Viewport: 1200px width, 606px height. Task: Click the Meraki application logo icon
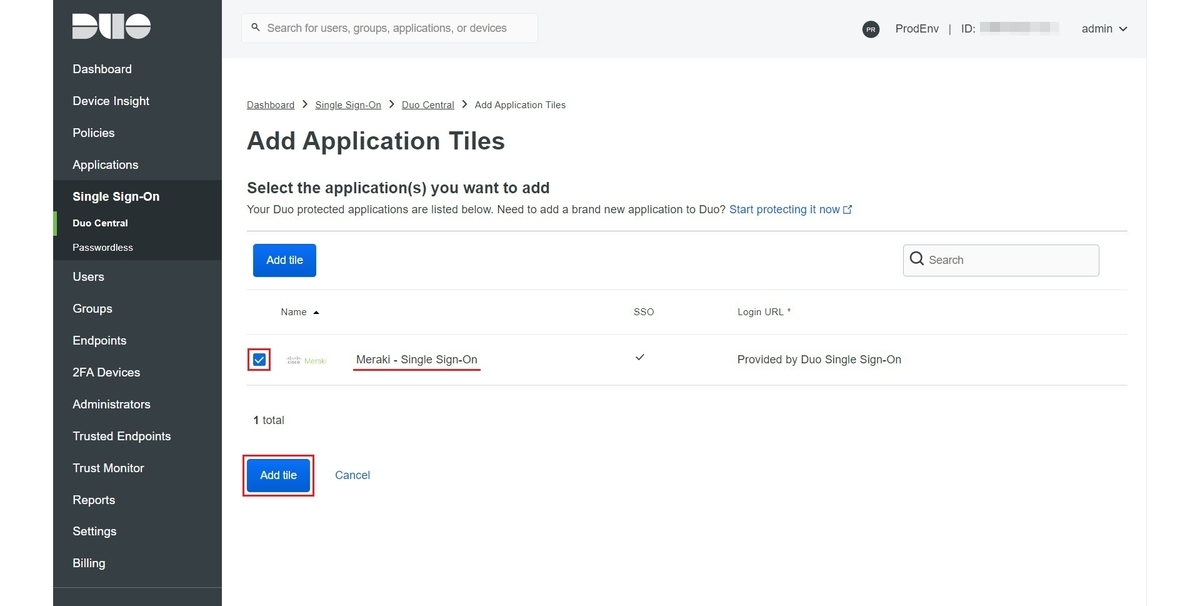(x=306, y=360)
